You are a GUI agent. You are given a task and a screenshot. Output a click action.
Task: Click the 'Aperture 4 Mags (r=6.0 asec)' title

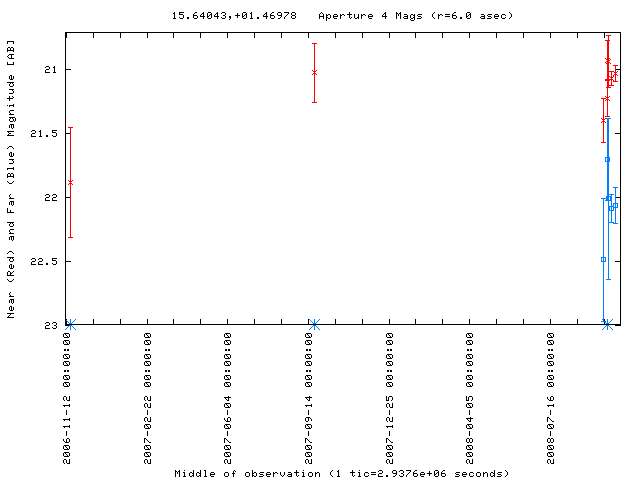(x=415, y=16)
